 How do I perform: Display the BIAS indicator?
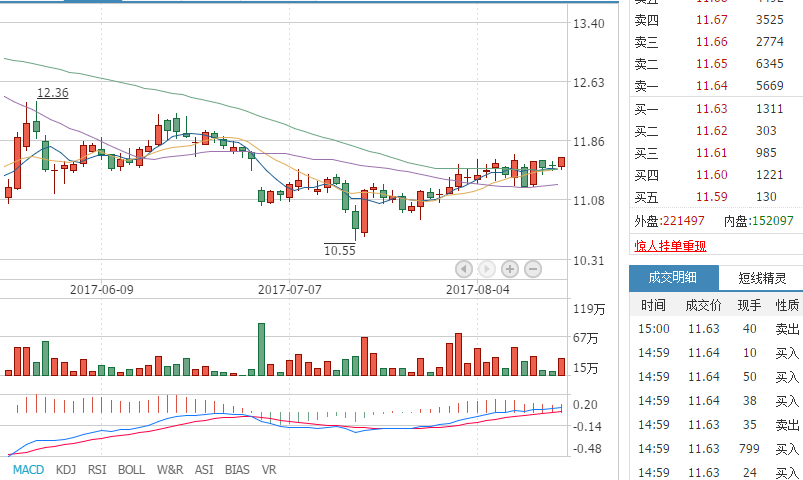(237, 469)
